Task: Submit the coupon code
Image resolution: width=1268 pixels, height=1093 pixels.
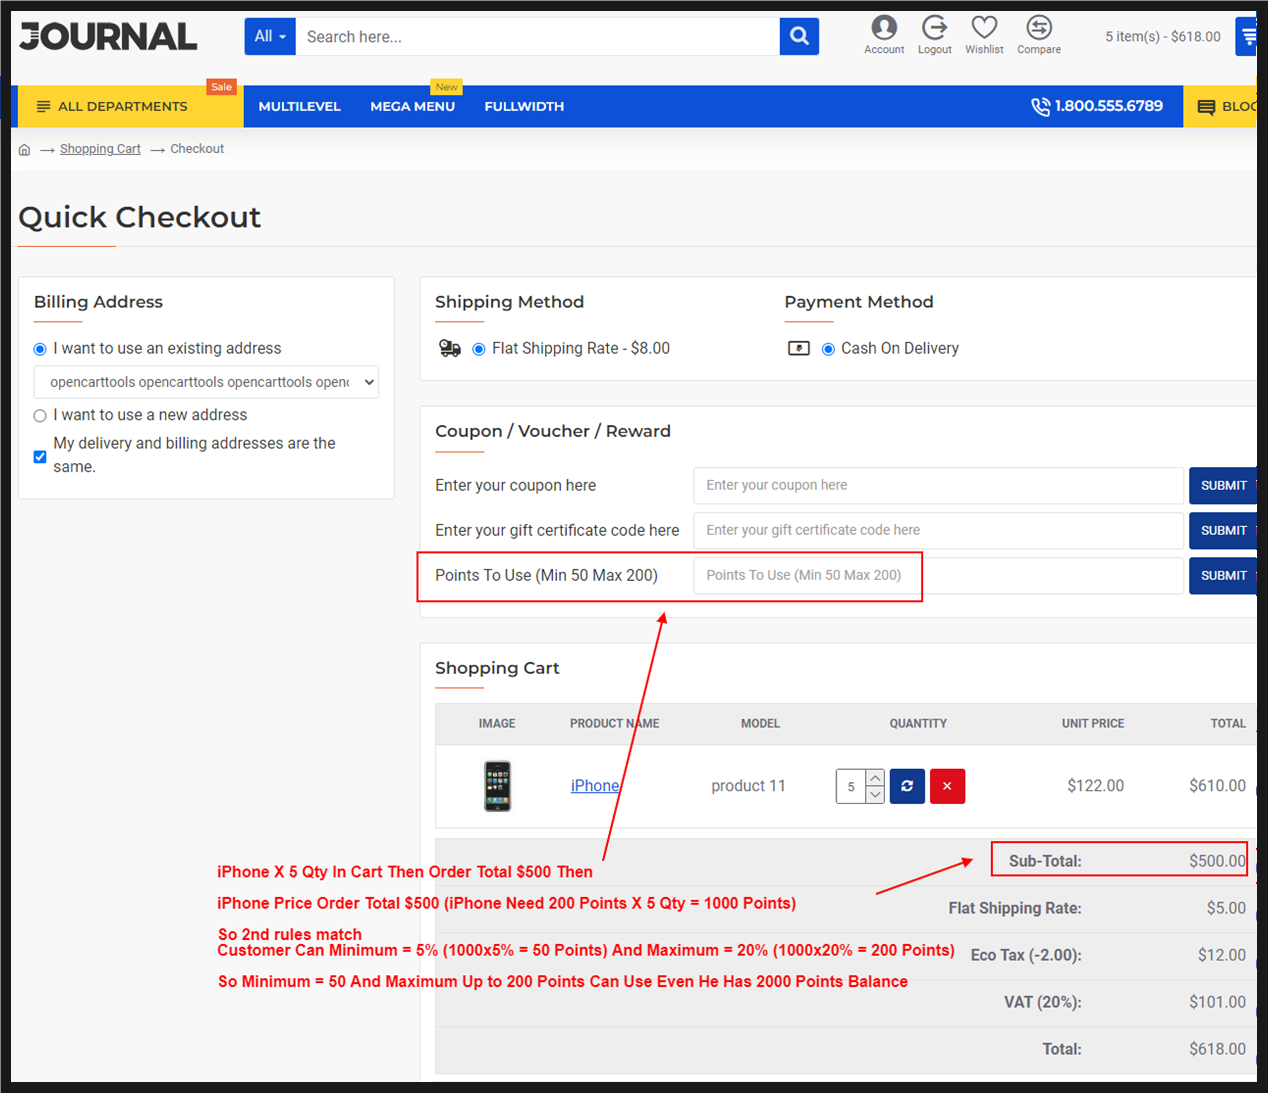Action: point(1223,486)
